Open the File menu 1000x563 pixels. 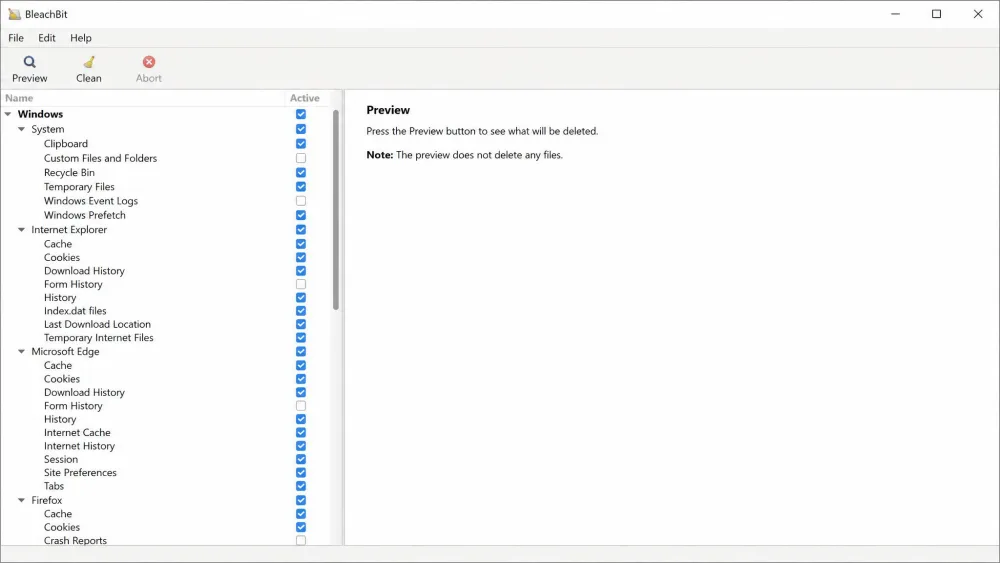click(x=16, y=38)
